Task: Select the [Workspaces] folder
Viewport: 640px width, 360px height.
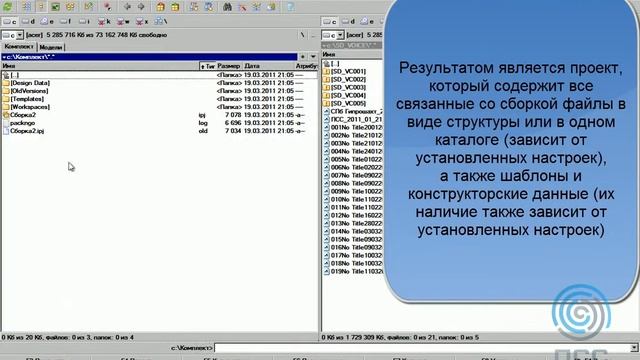Action: pos(159,107)
